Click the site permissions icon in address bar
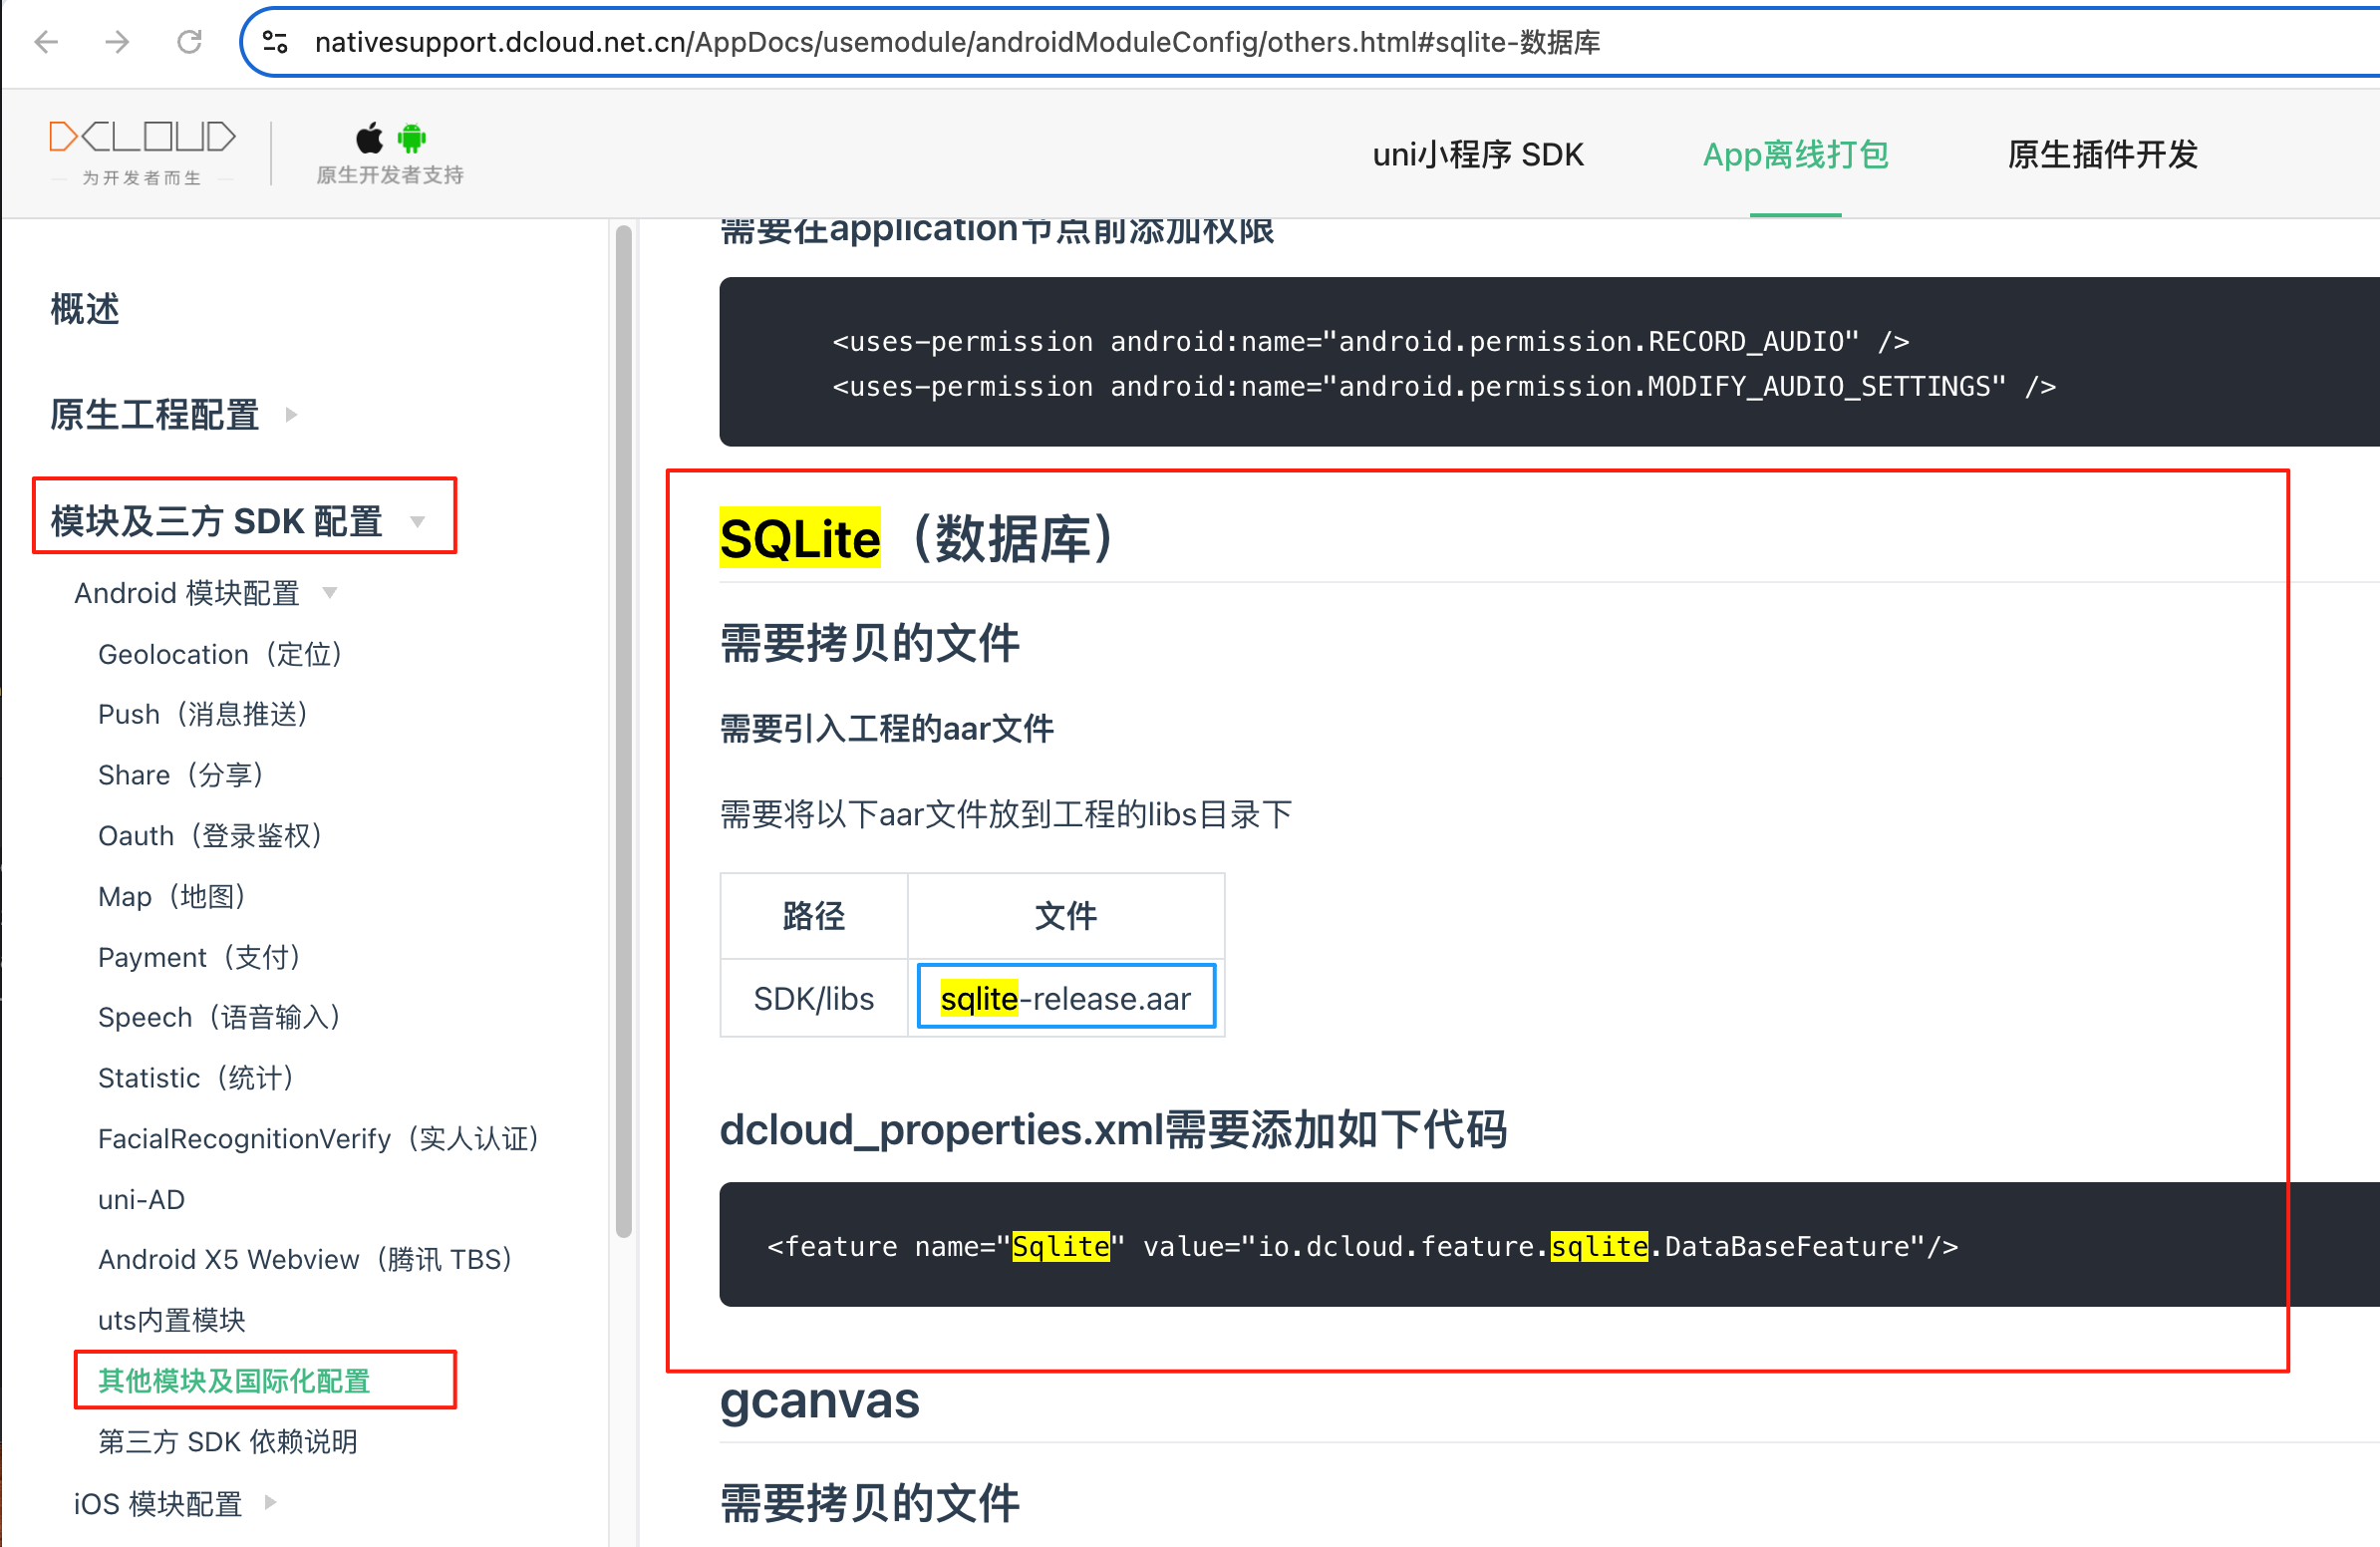The width and height of the screenshot is (2380, 1547). tap(275, 42)
